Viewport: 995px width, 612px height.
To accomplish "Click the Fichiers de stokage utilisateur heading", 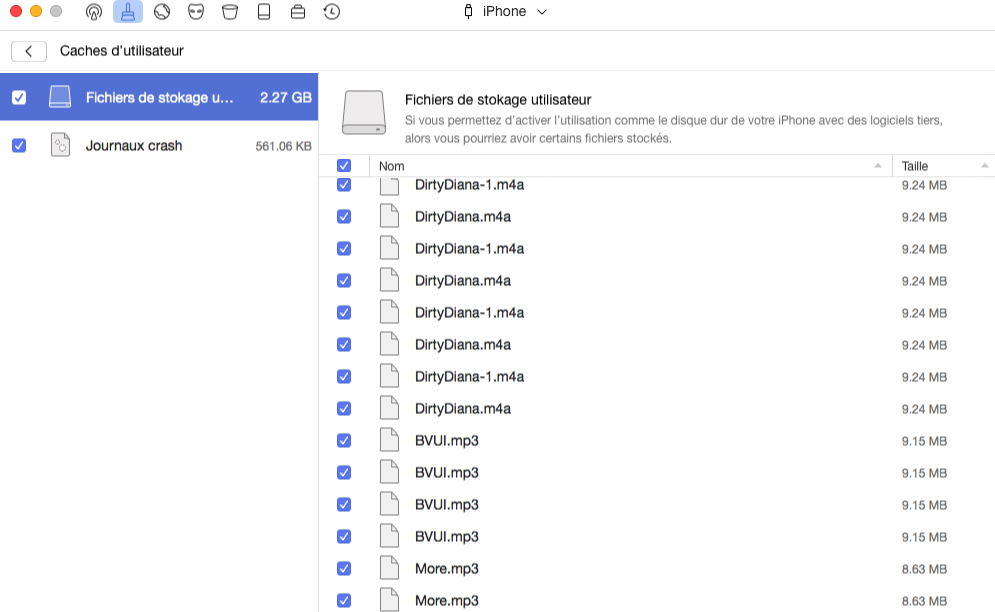I will (498, 100).
